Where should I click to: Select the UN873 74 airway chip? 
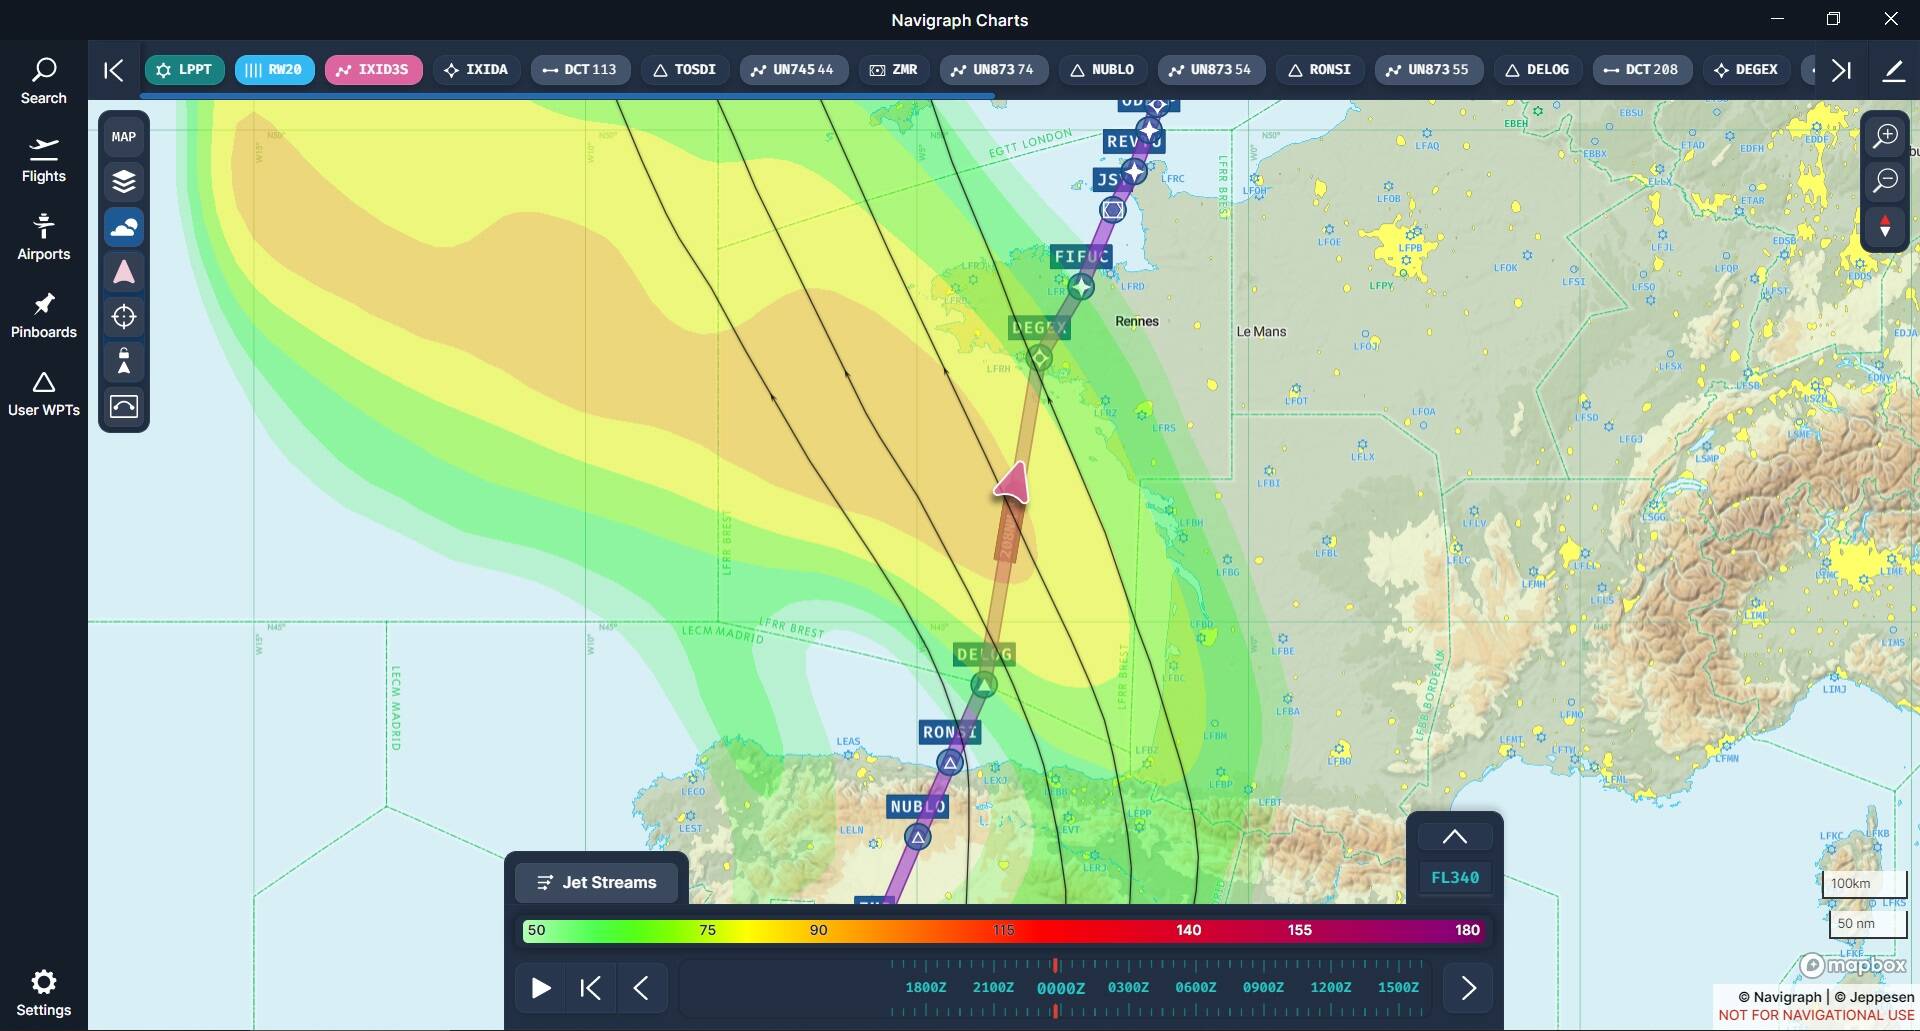(994, 70)
